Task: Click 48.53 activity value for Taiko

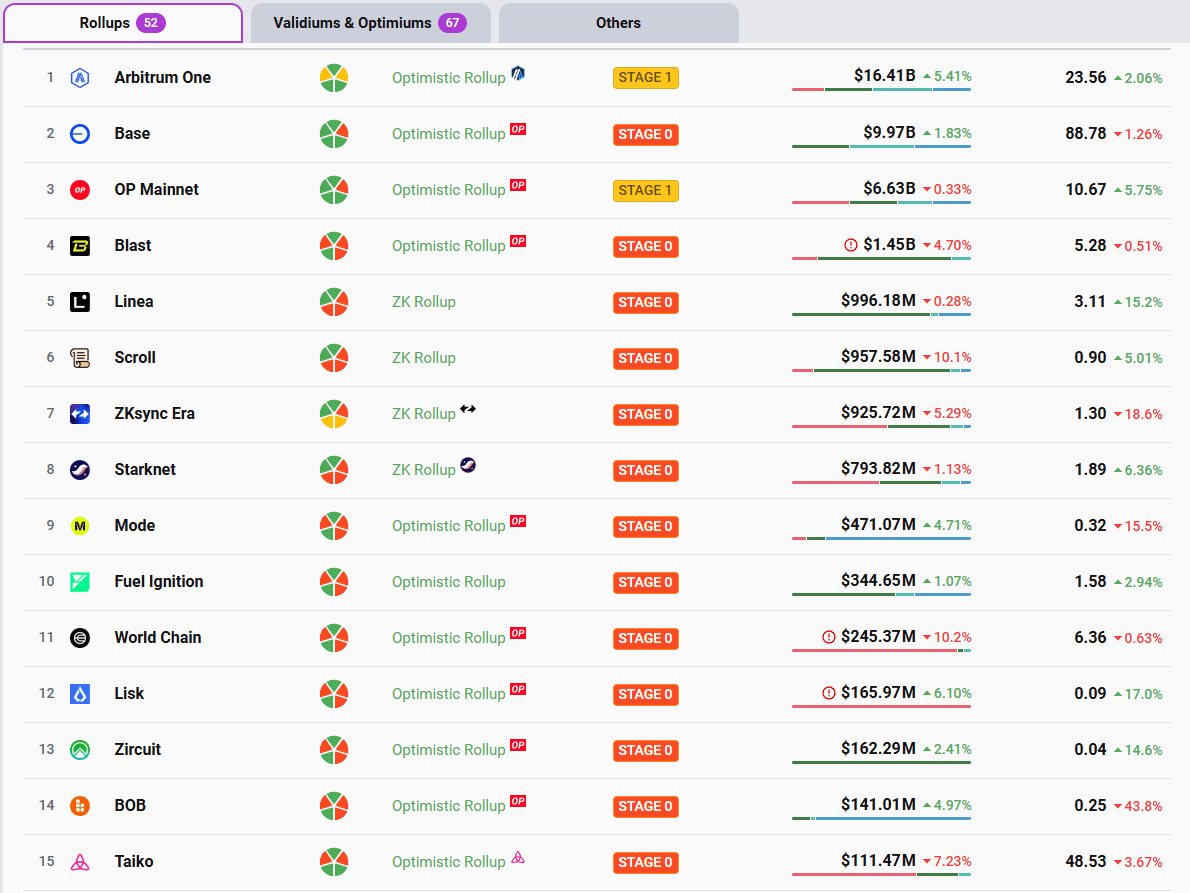Action: click(1085, 862)
